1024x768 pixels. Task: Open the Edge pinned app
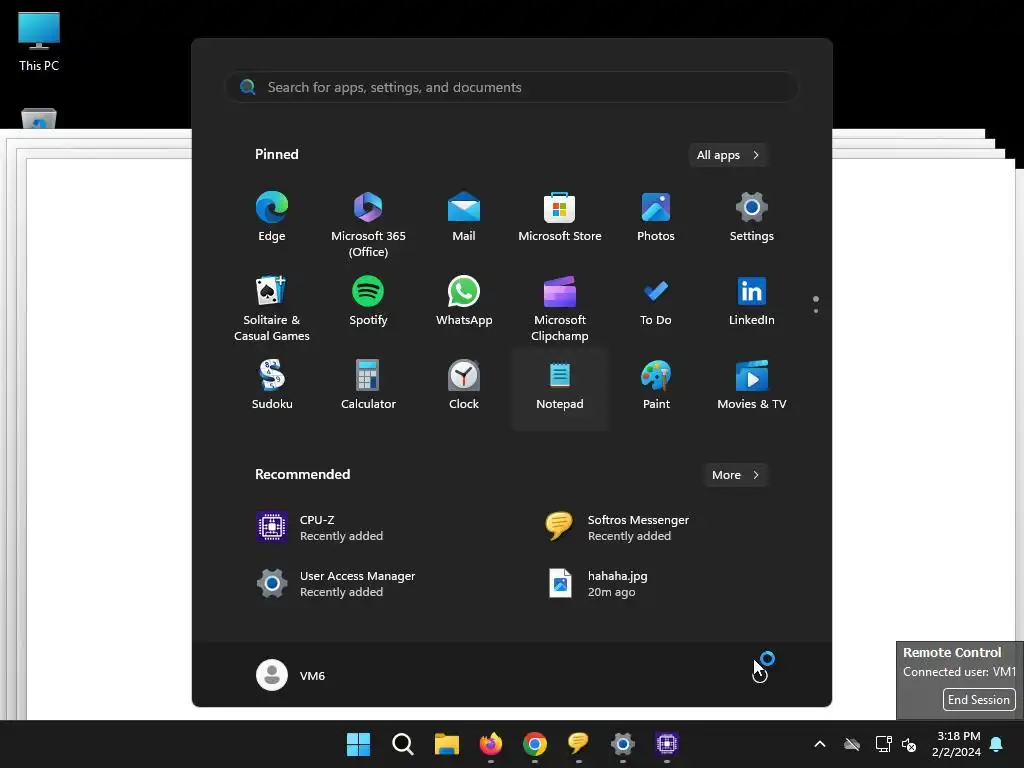pos(272,217)
